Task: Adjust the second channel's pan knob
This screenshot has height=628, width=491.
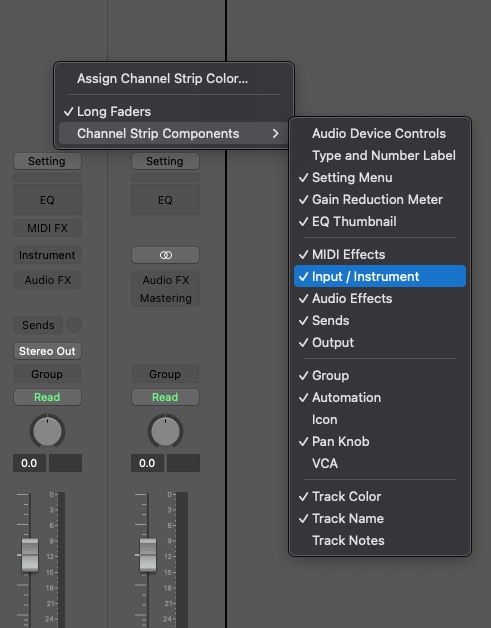Action: coord(165,431)
